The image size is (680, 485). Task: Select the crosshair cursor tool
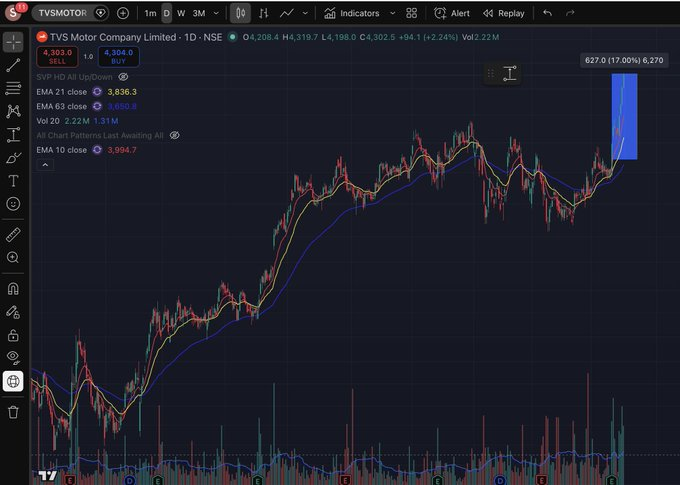pos(13,42)
